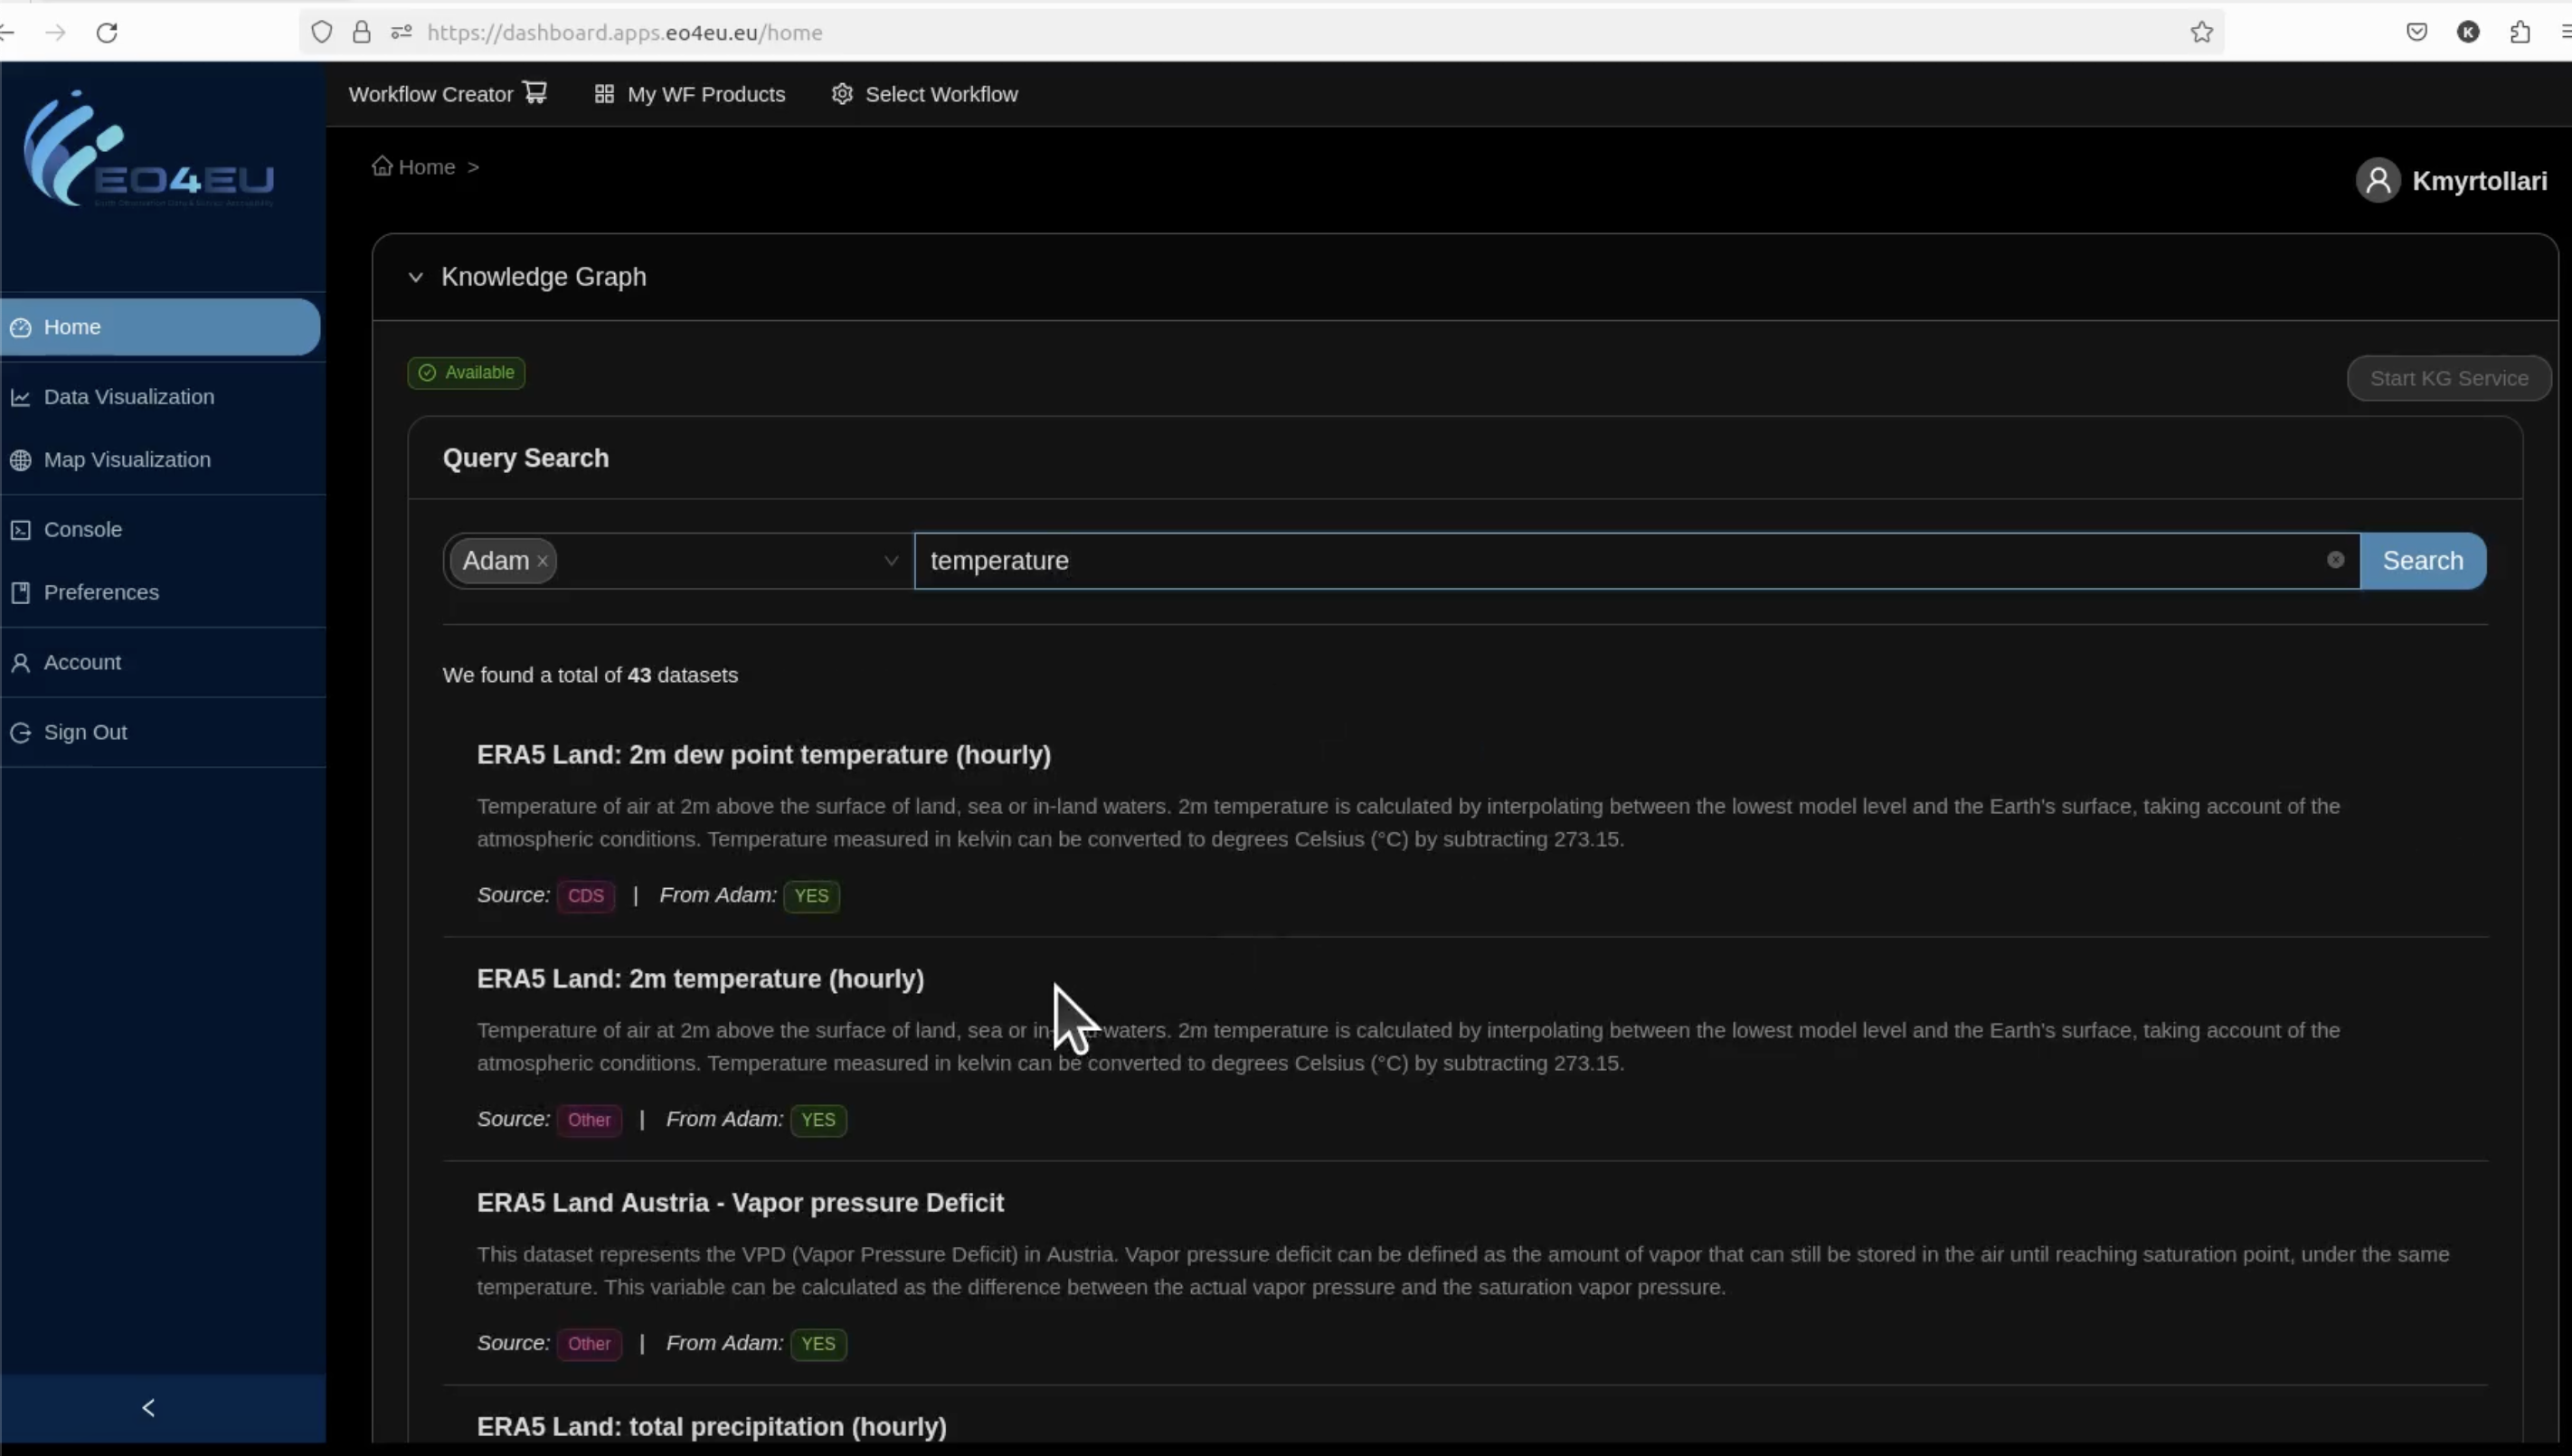Image resolution: width=2572 pixels, height=1456 pixels.
Task: Click the Start KG Service button
Action: [2449, 379]
